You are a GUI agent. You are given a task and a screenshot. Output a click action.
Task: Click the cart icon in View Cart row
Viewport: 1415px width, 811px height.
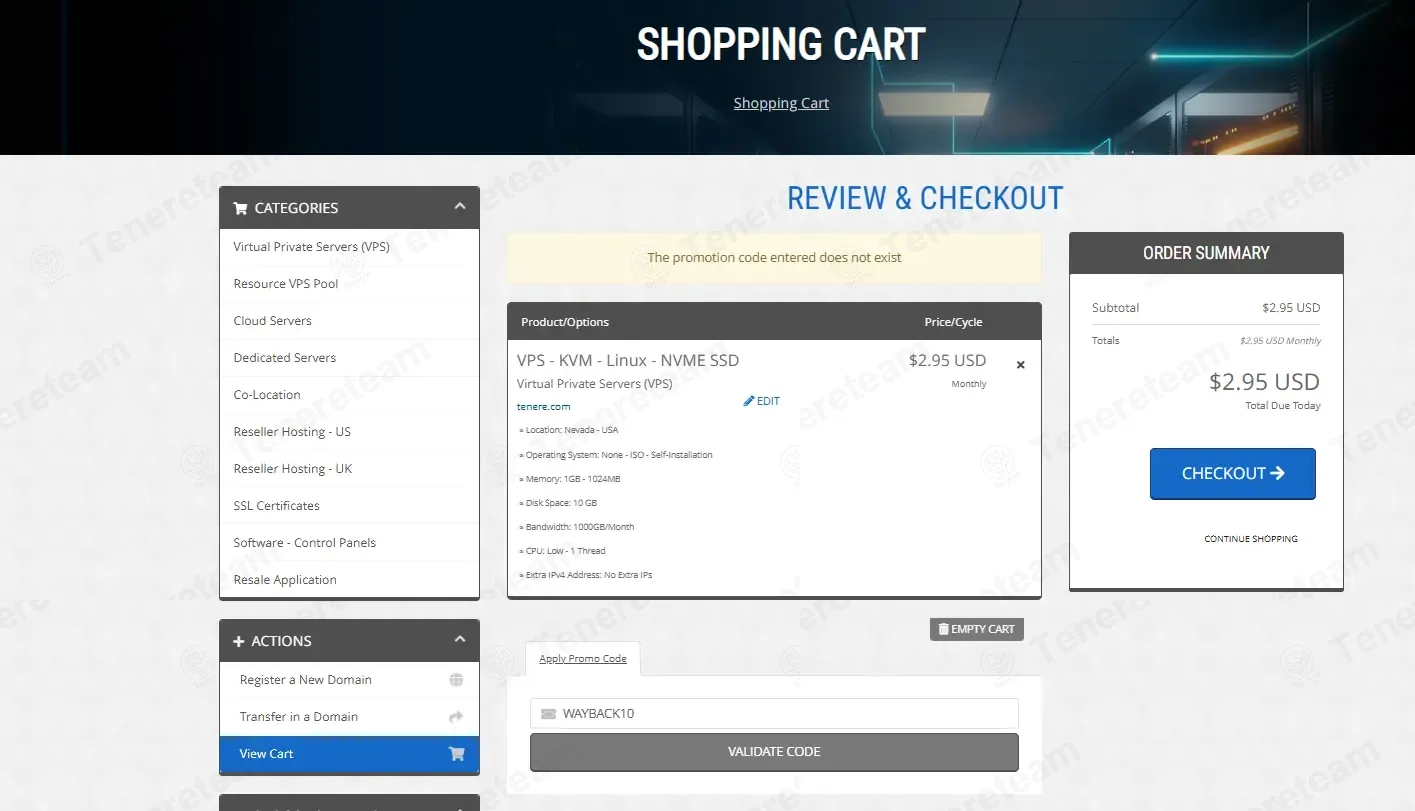point(456,754)
